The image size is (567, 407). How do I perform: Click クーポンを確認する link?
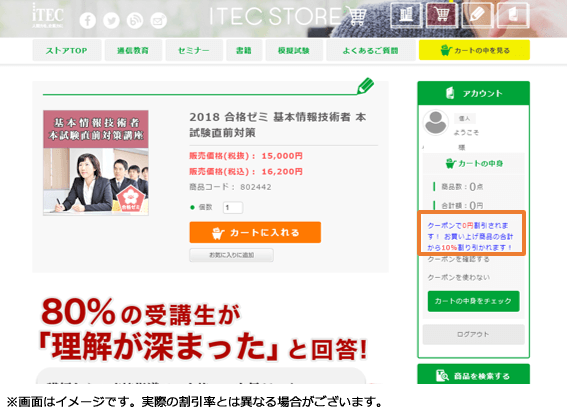click(x=459, y=260)
